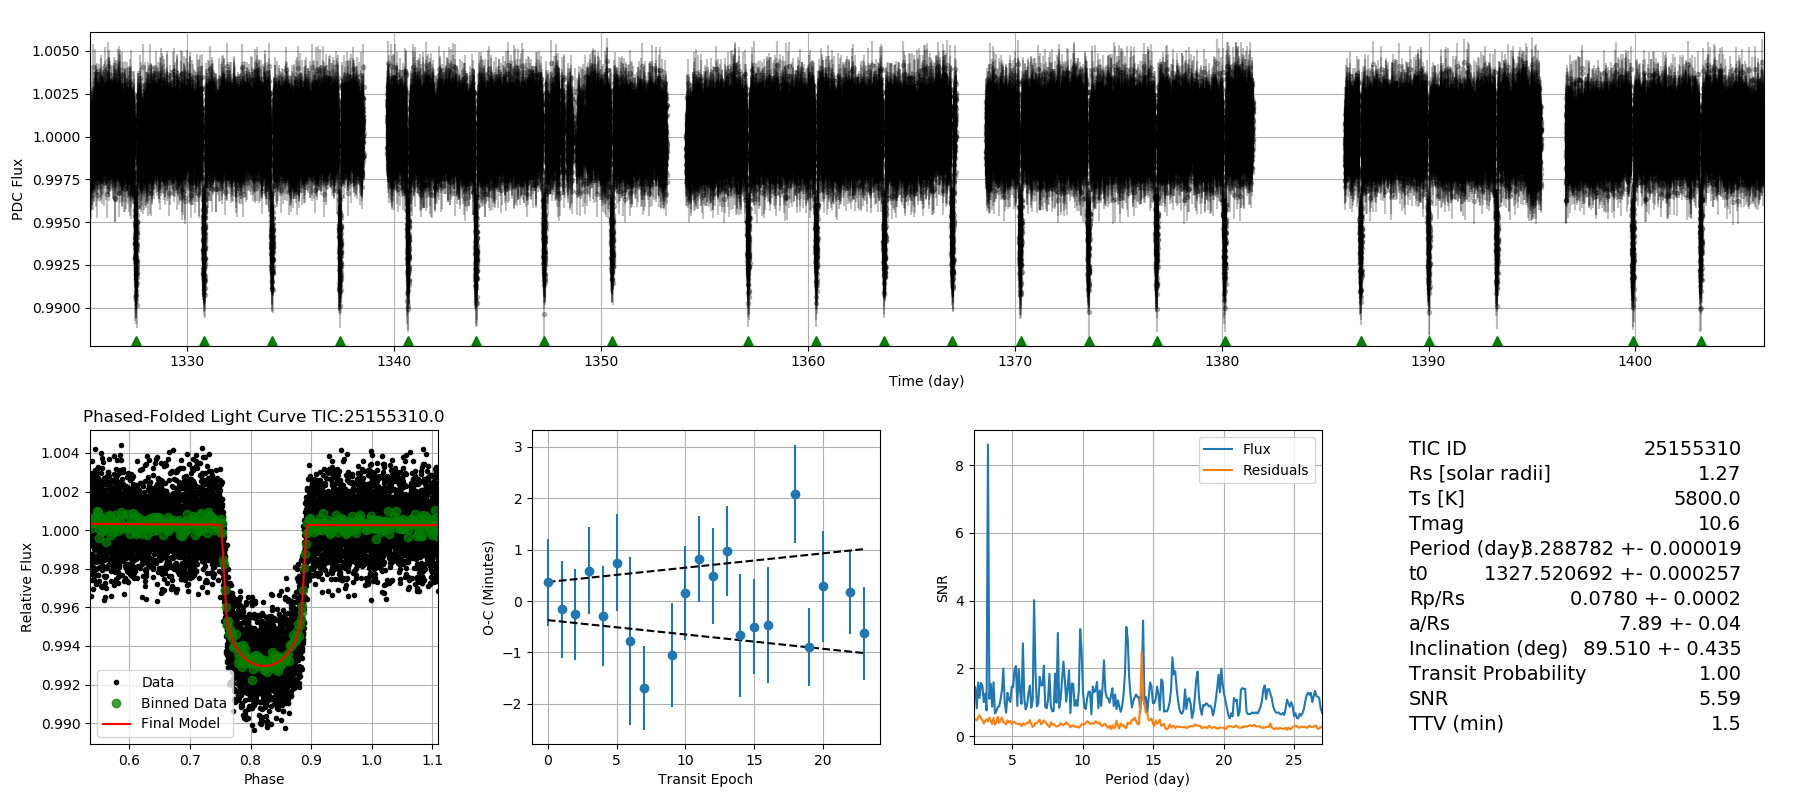1800x800 pixels.
Task: Click the "Inclination (deg)" label
Action: (1488, 649)
